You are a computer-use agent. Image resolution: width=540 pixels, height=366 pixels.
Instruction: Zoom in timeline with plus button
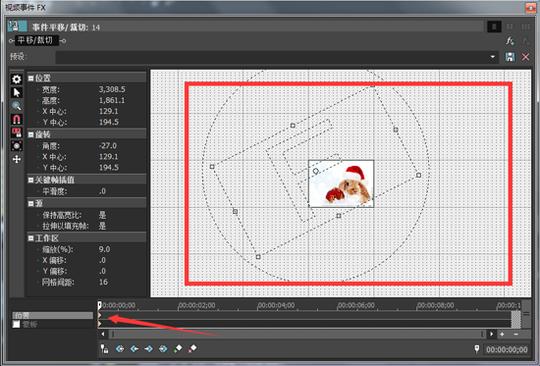click(502, 334)
